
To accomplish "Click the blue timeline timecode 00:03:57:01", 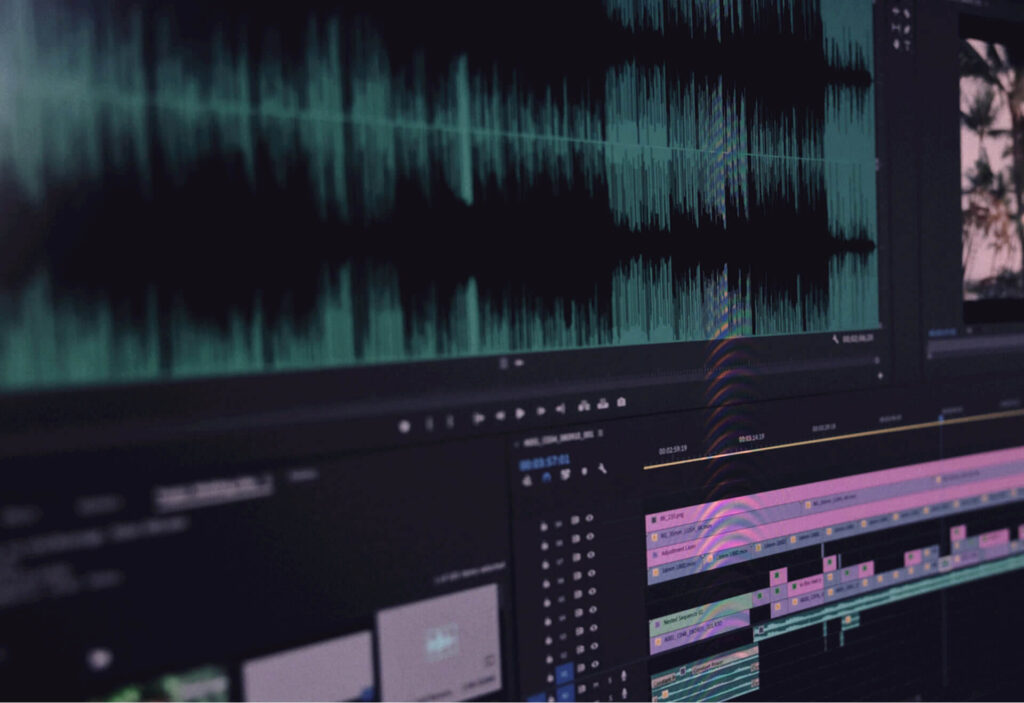I will pyautogui.click(x=544, y=461).
